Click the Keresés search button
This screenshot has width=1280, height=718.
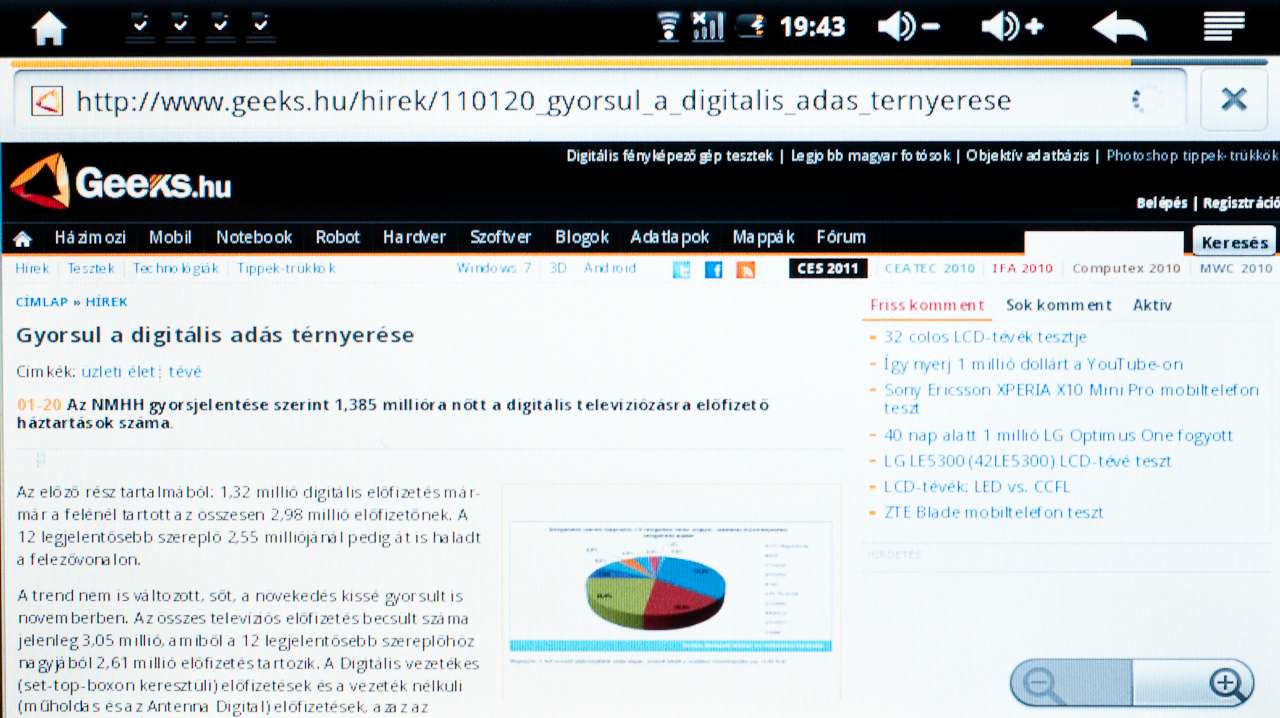pyautogui.click(x=1234, y=242)
